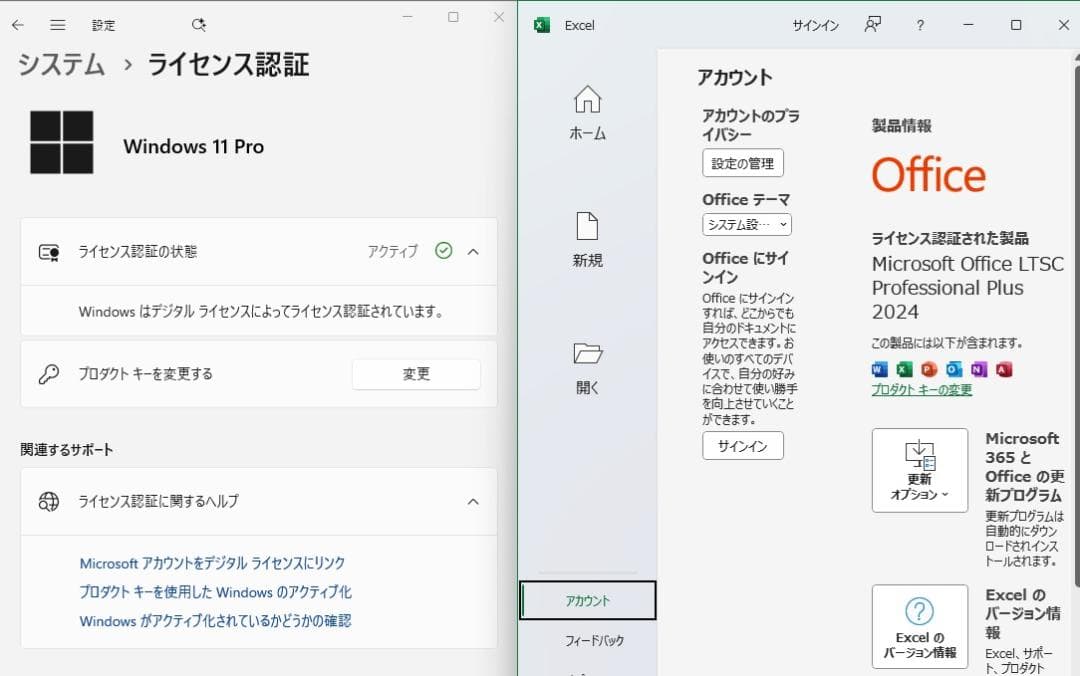The width and height of the screenshot is (1080, 676).
Task: Select the OneNote icon in product info
Action: point(976,369)
